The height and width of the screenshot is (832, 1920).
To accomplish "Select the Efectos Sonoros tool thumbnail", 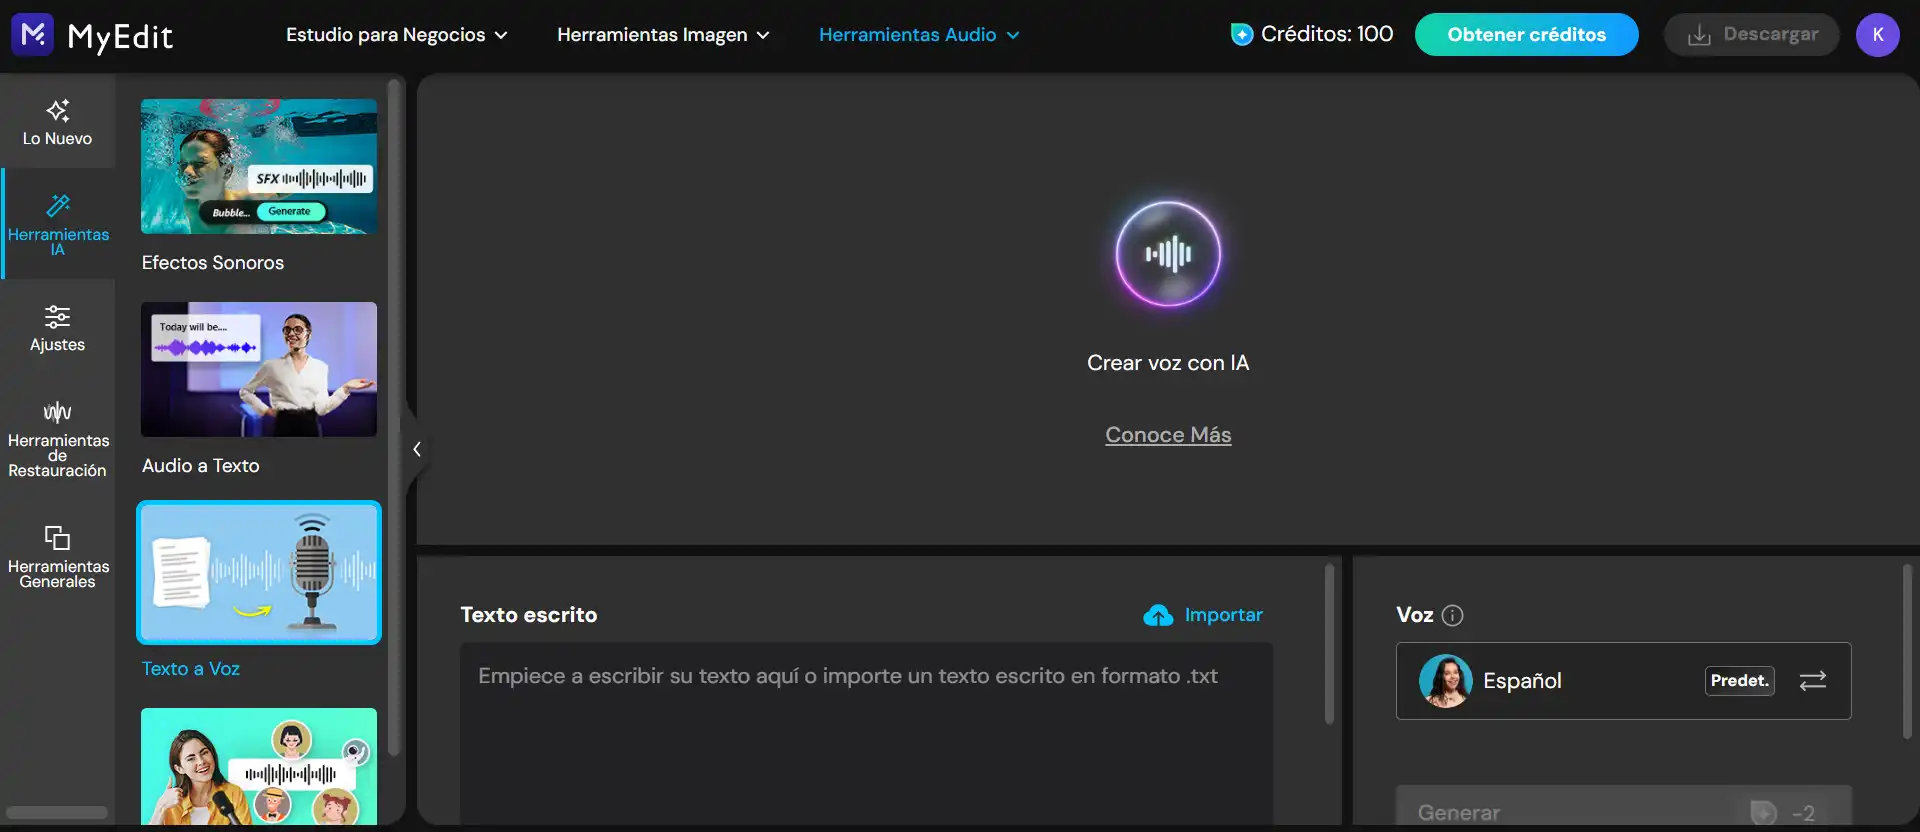I will [259, 166].
